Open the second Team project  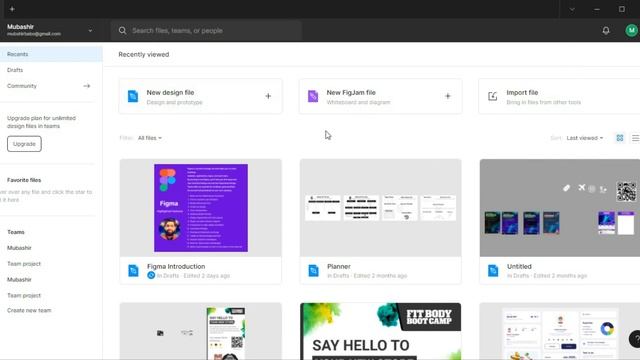point(24,295)
